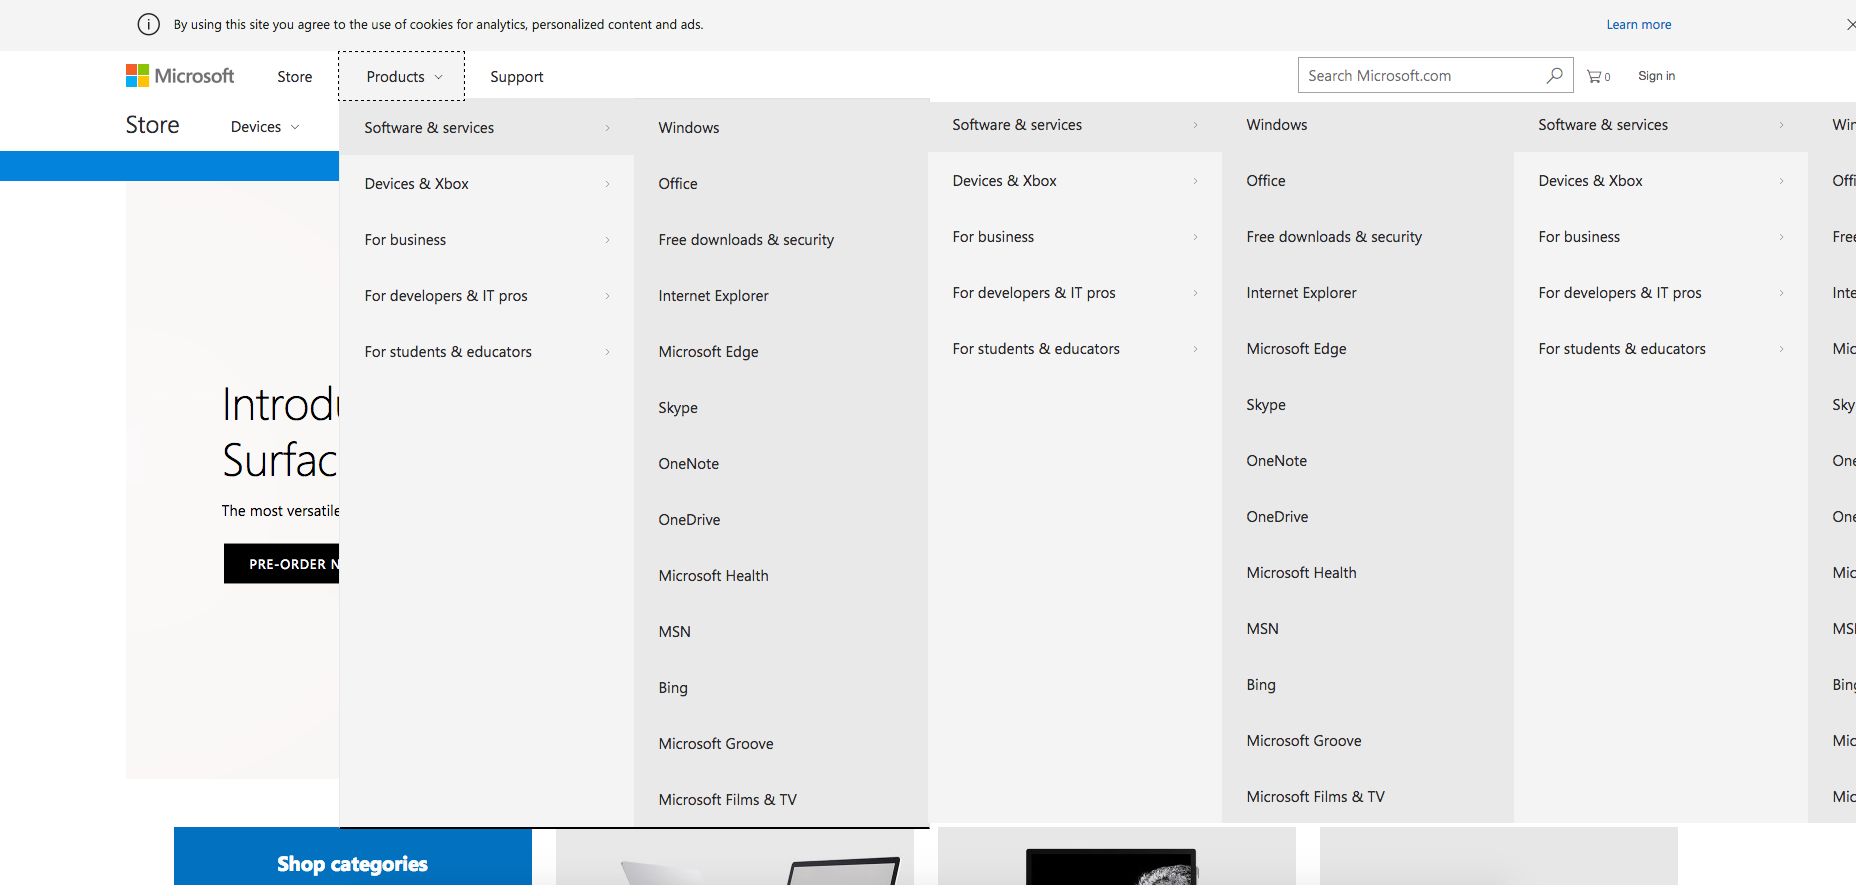Collapse the Products dropdown in the header
1856x885 pixels.
click(x=402, y=77)
